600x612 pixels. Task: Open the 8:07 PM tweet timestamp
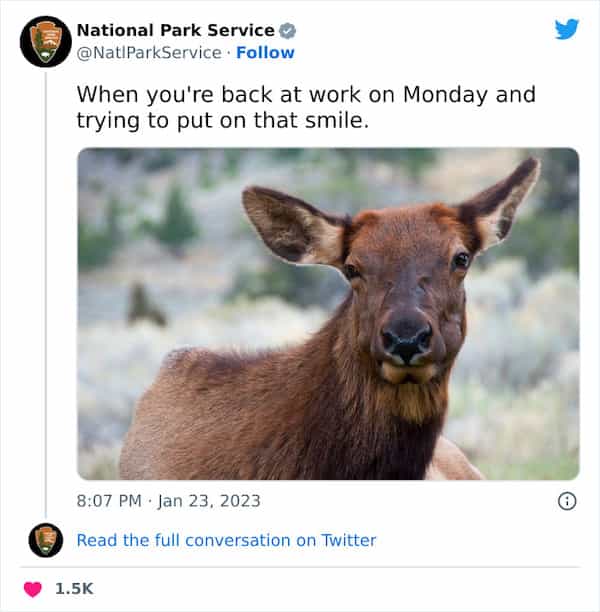[109, 500]
